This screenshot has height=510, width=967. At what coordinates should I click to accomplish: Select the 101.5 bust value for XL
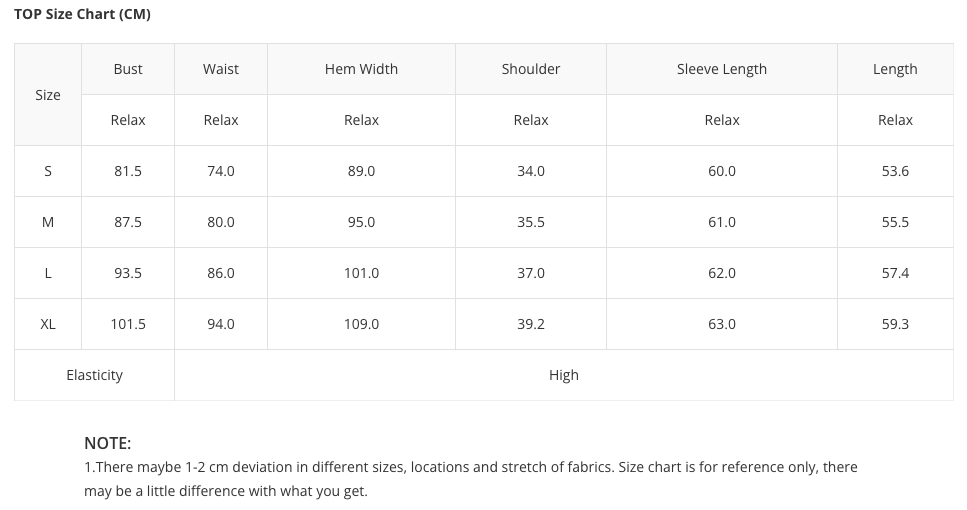click(128, 324)
